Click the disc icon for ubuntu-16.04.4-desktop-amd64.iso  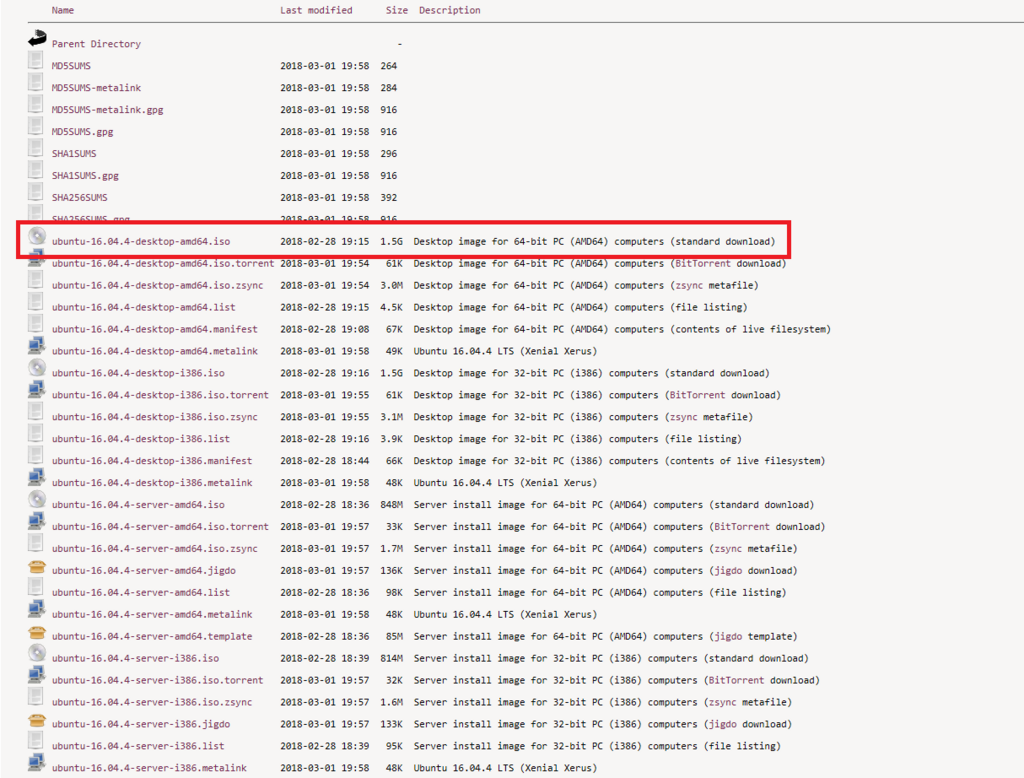37,236
